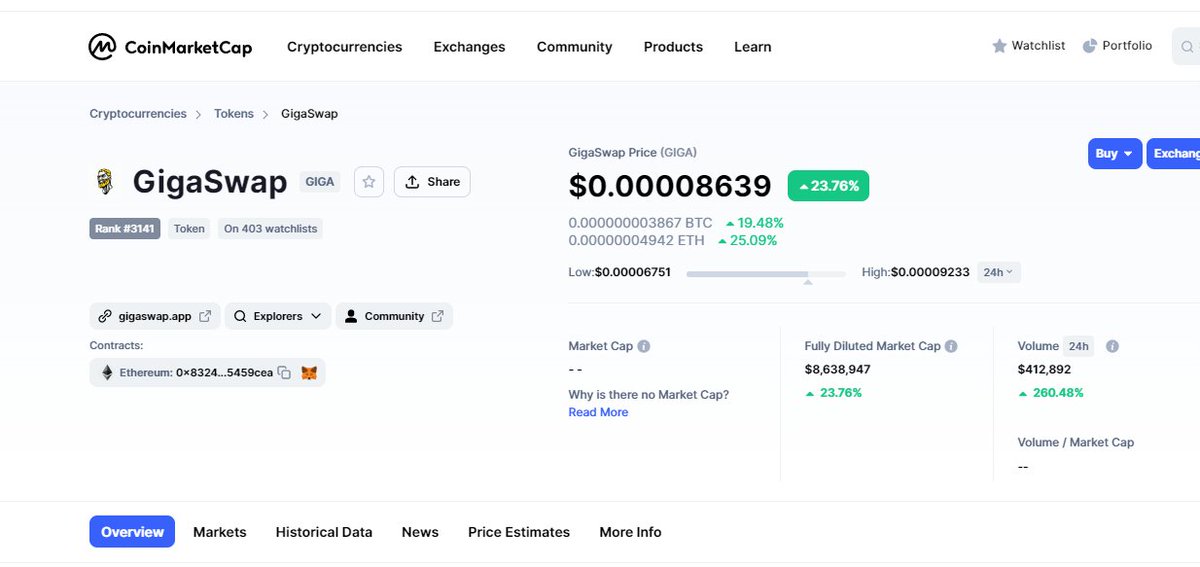Click the price $0.00008639
This screenshot has height=567, width=1200.
click(x=670, y=186)
